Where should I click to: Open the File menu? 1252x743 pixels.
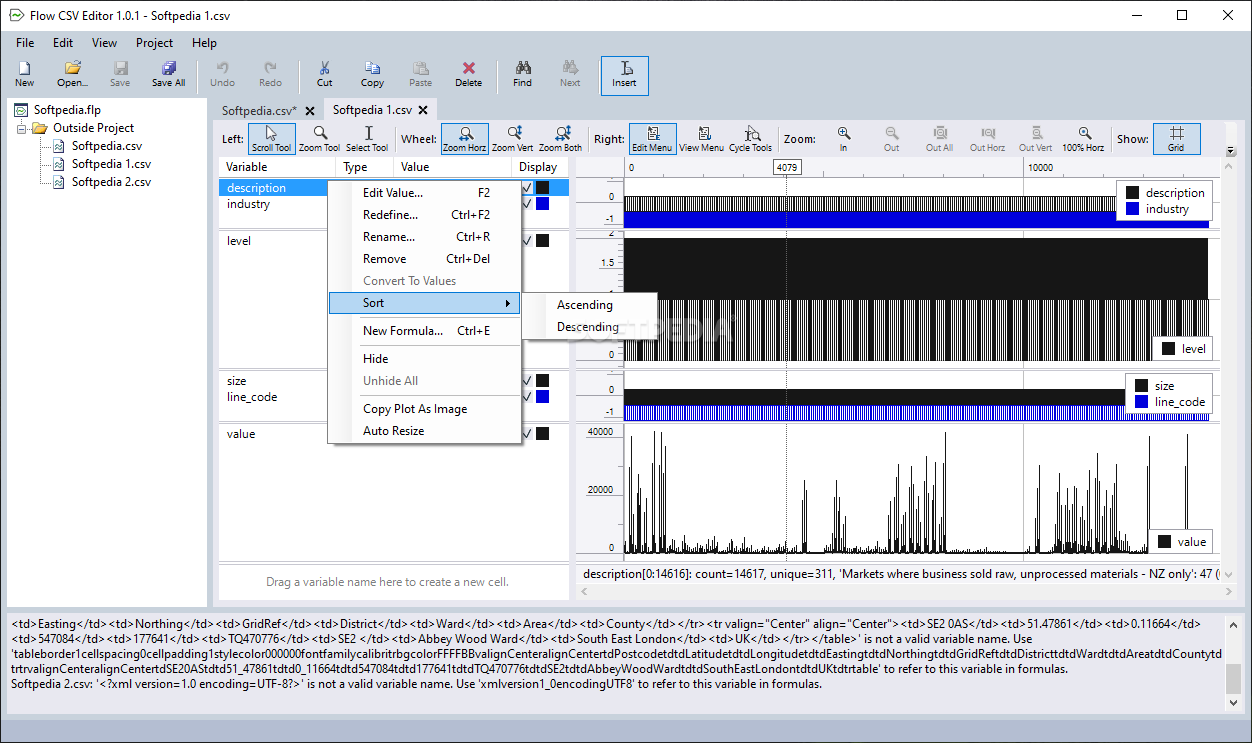pos(25,43)
